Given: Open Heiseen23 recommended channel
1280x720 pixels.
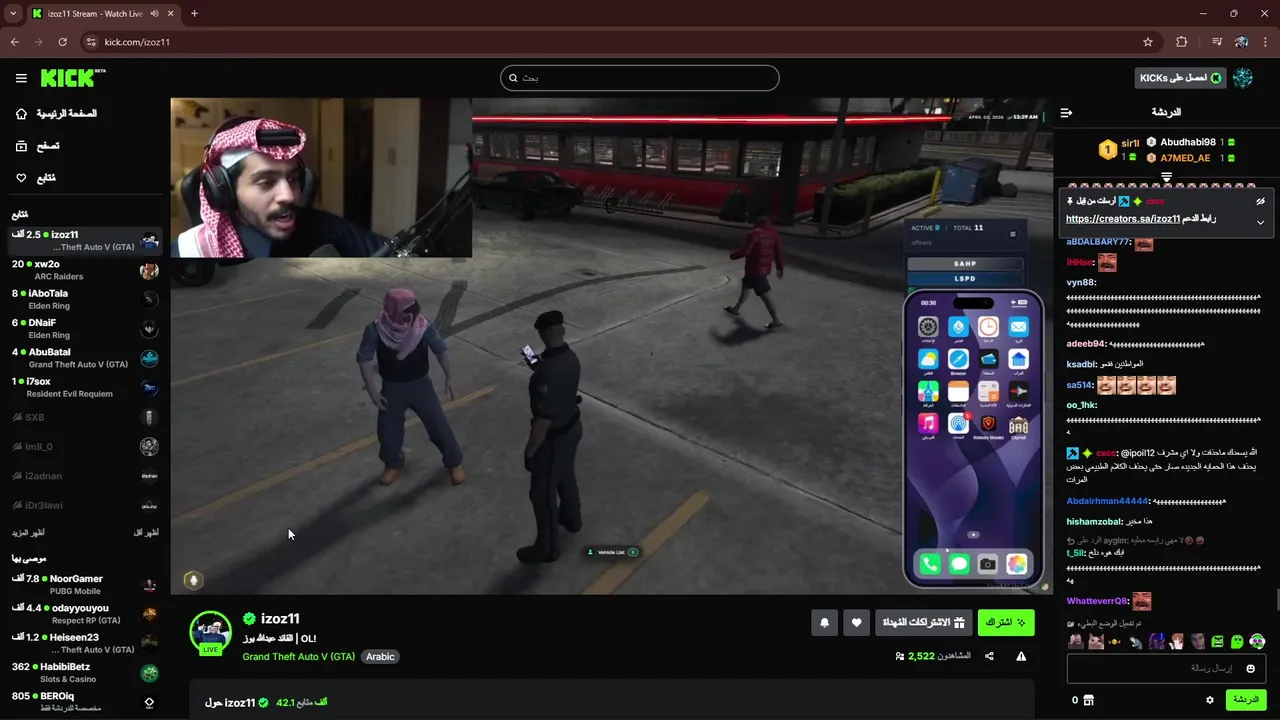Looking at the screenshot, I should (x=85, y=642).
